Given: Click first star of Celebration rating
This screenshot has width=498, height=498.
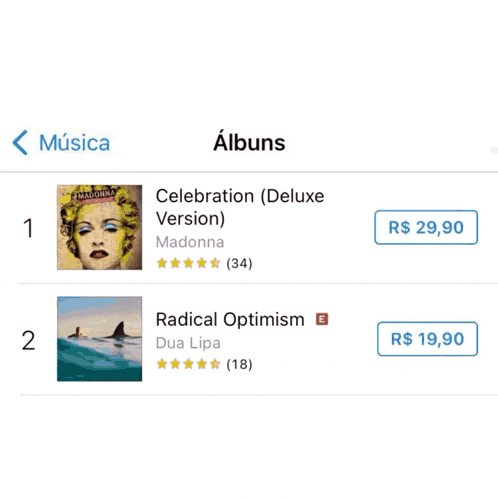Looking at the screenshot, I should pyautogui.click(x=162, y=263).
